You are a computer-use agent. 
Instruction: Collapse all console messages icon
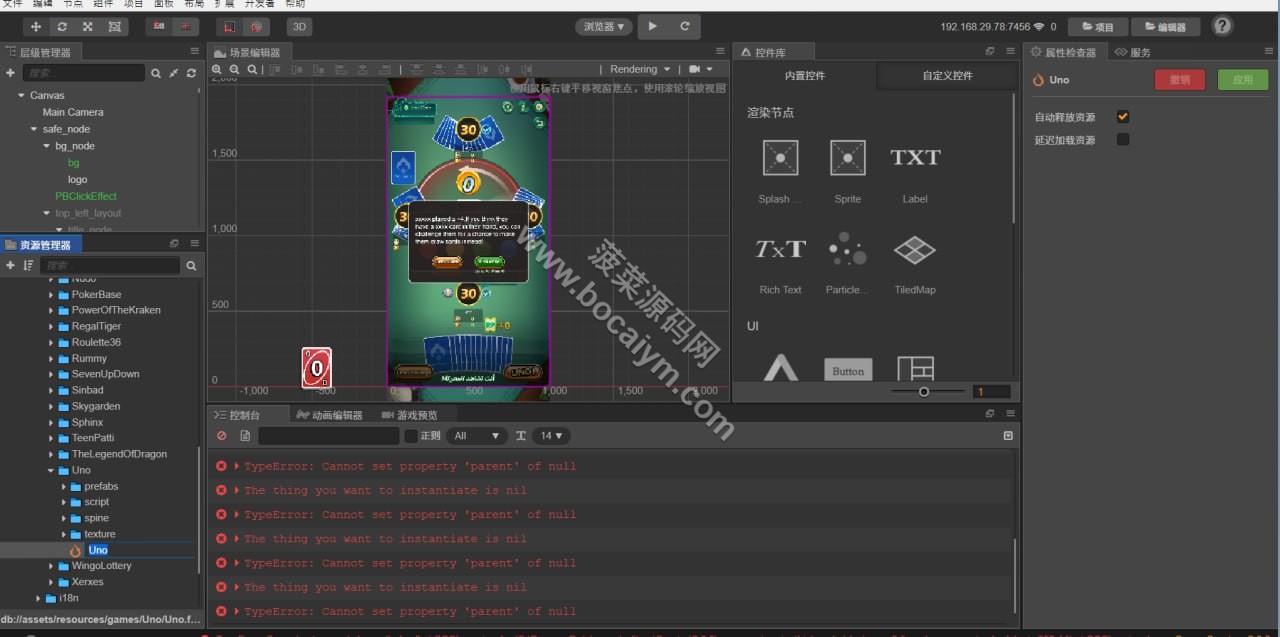1008,436
